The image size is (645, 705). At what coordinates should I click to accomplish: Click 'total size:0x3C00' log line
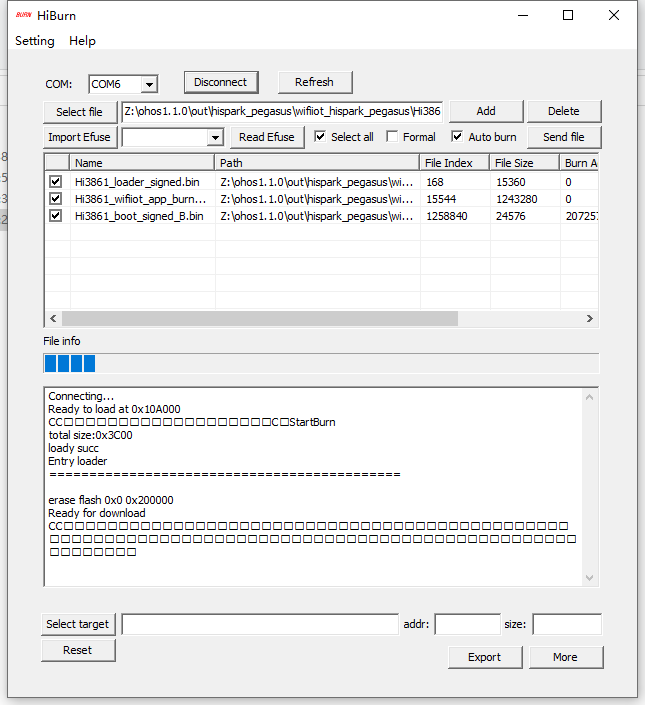point(90,435)
